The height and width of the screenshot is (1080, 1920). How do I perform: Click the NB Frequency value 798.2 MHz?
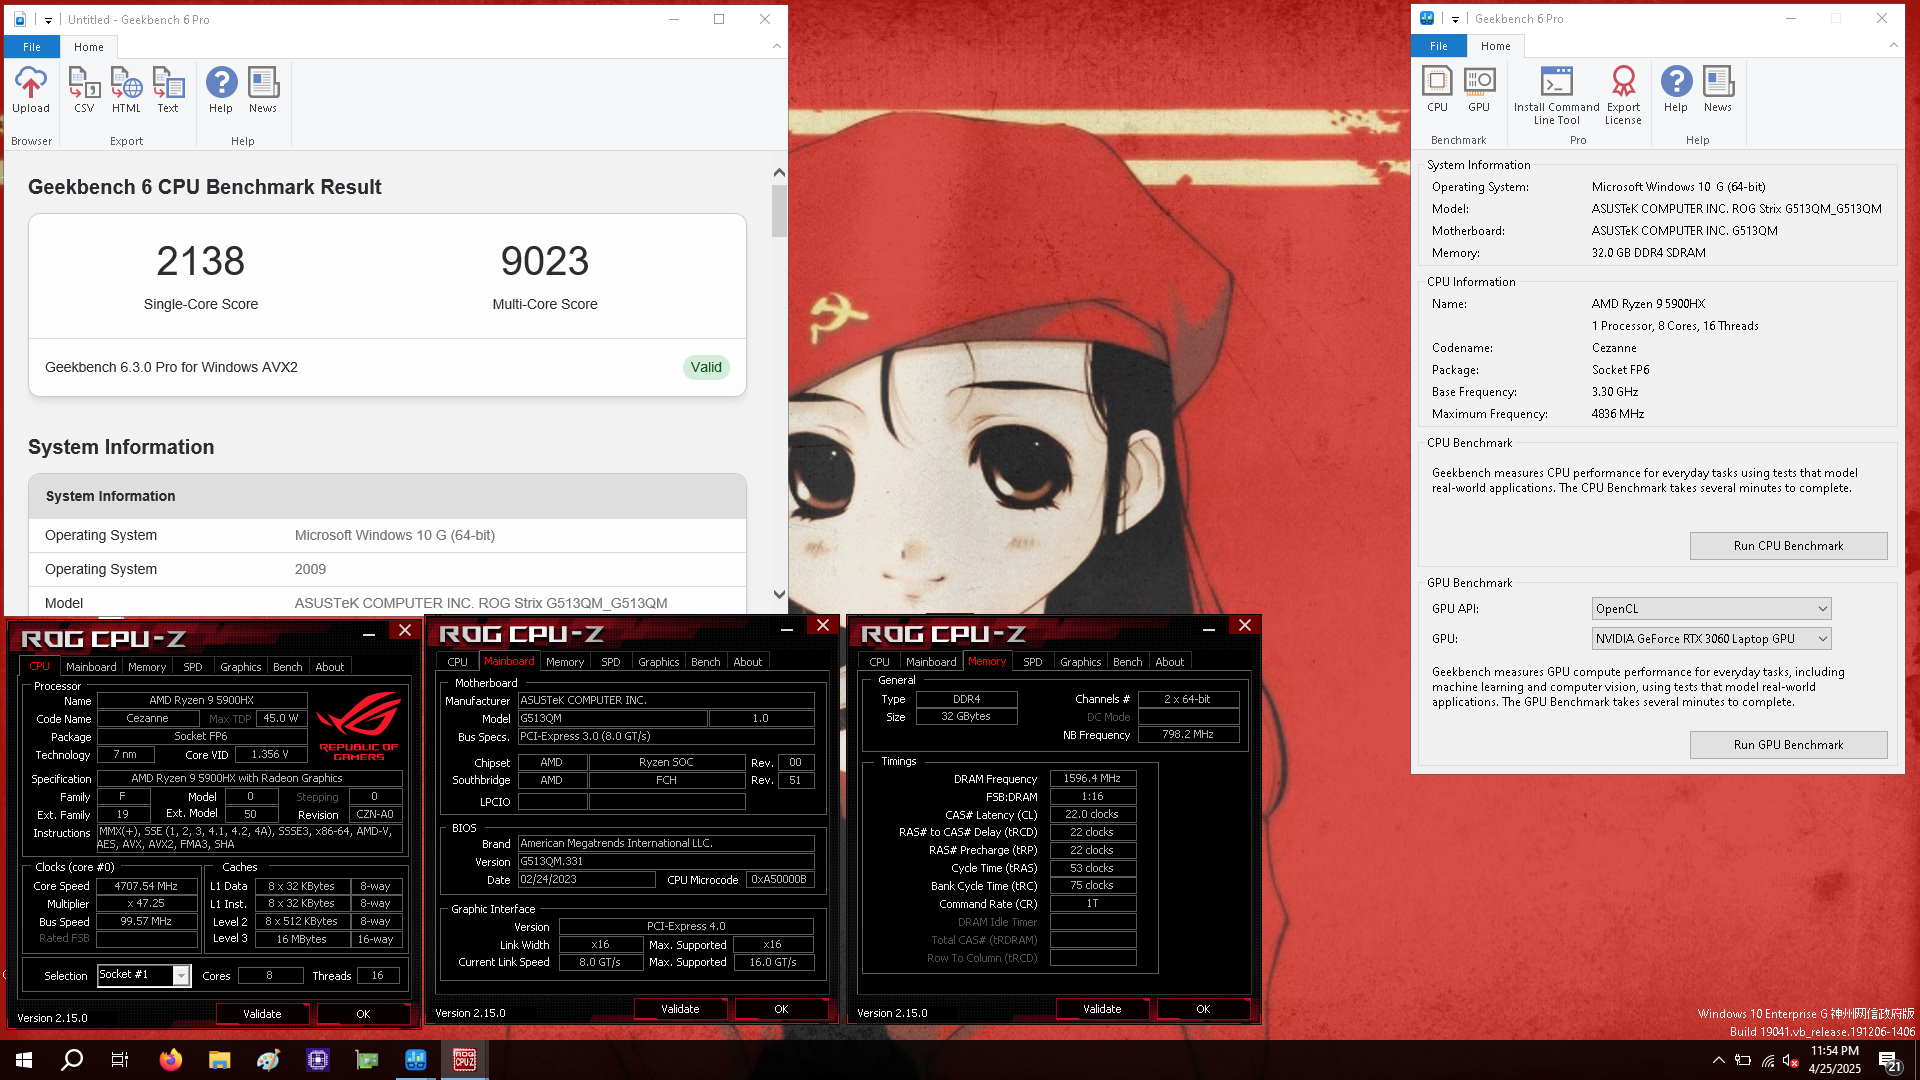(x=1188, y=735)
